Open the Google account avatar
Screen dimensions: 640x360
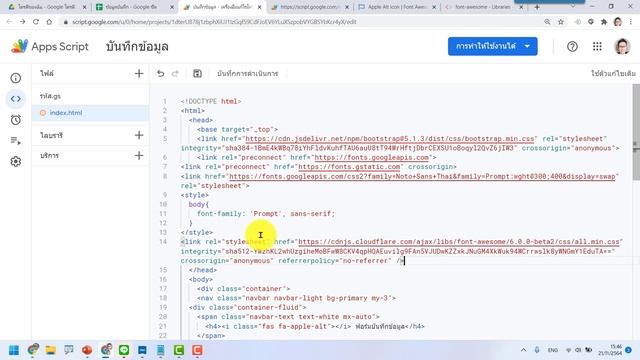point(622,47)
